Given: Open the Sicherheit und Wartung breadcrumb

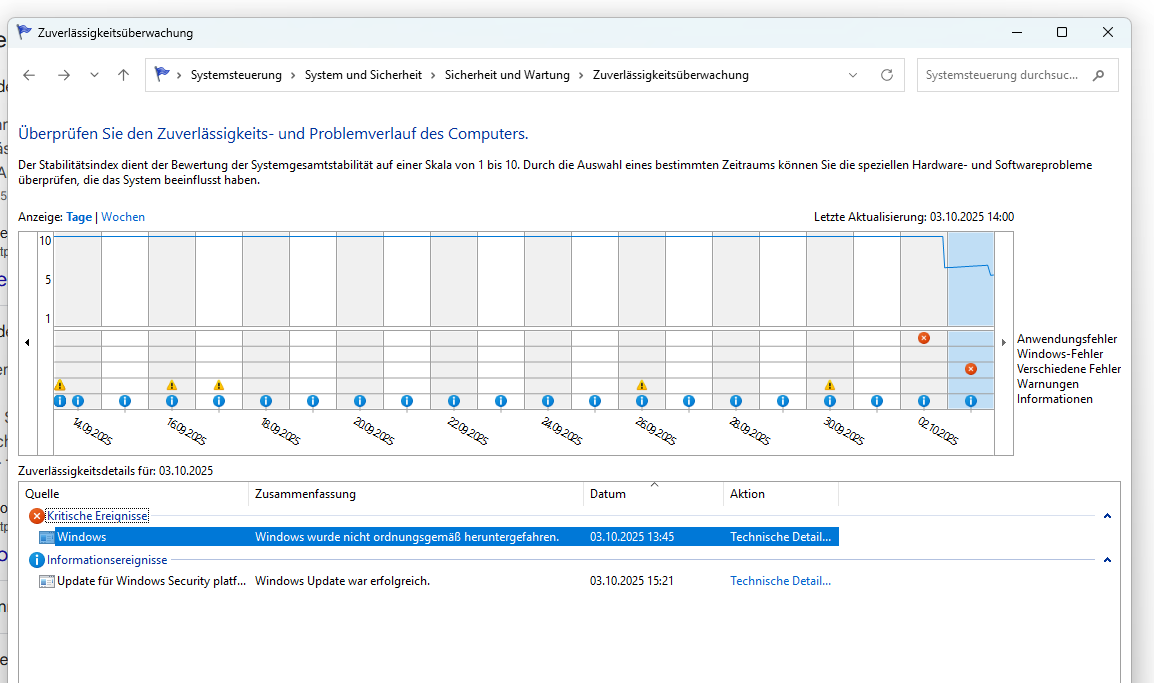Looking at the screenshot, I should [507, 75].
